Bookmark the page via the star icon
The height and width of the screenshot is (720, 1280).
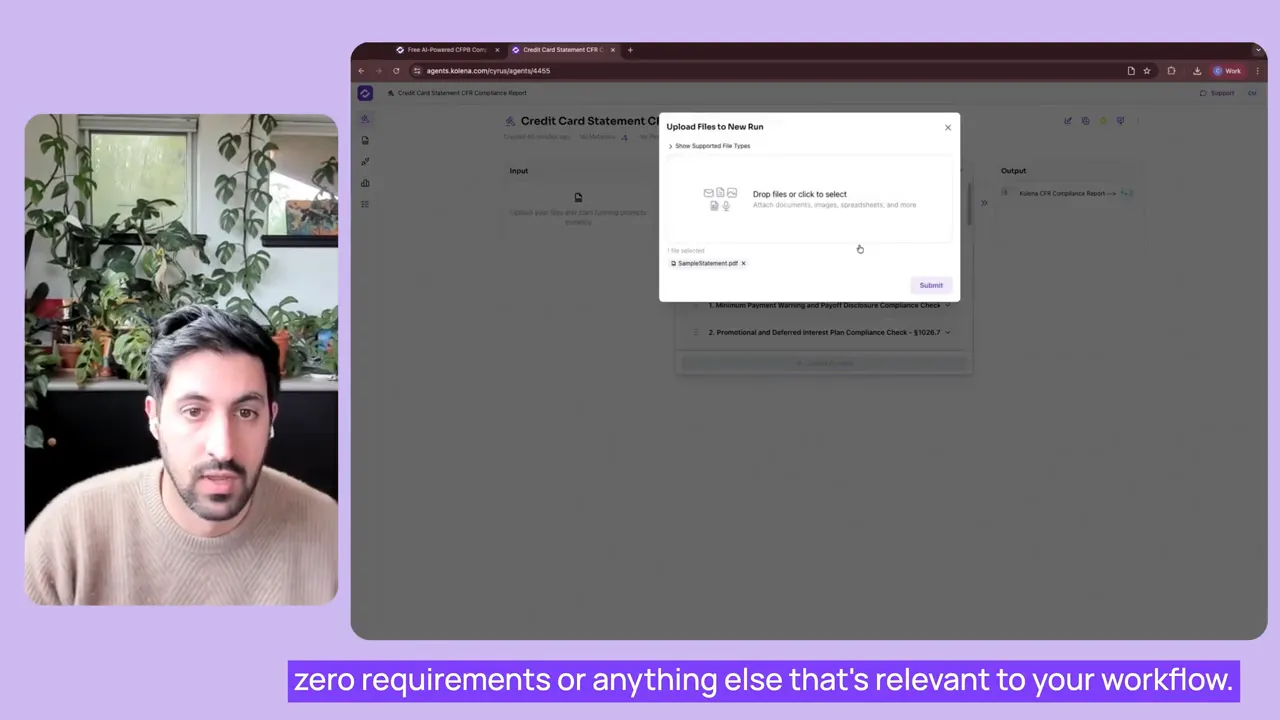(1147, 70)
